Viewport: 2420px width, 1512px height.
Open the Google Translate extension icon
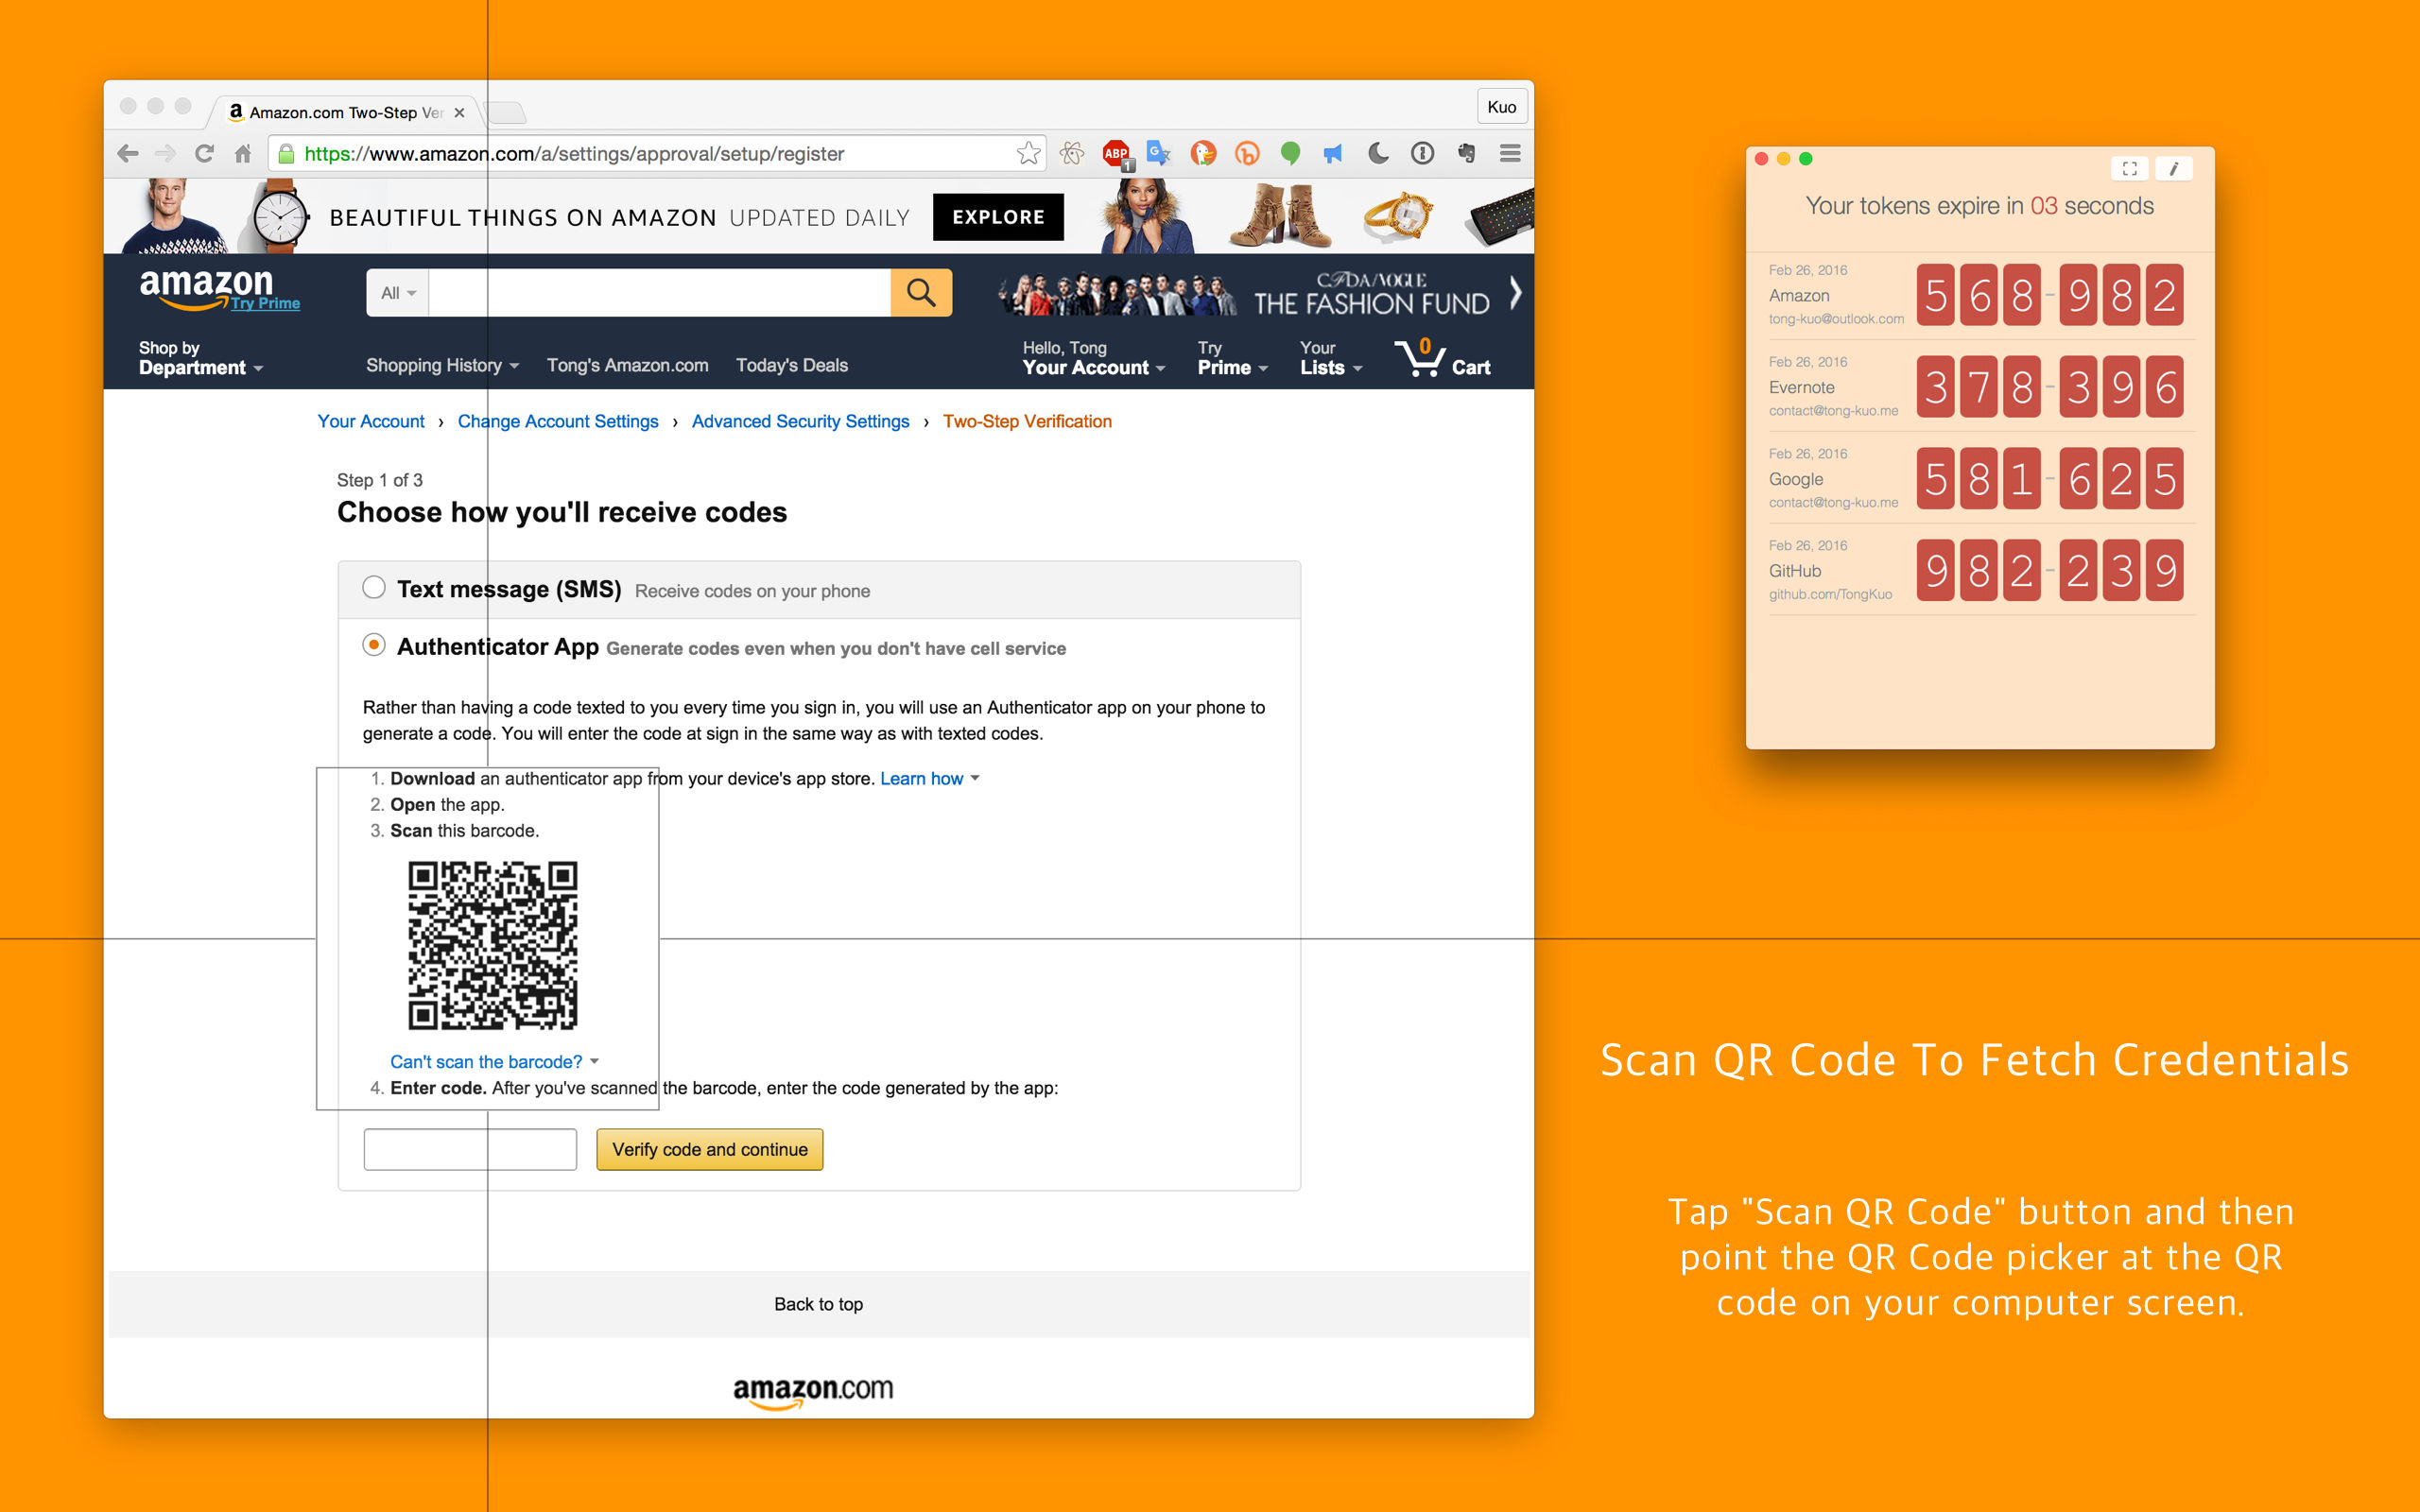click(1158, 152)
